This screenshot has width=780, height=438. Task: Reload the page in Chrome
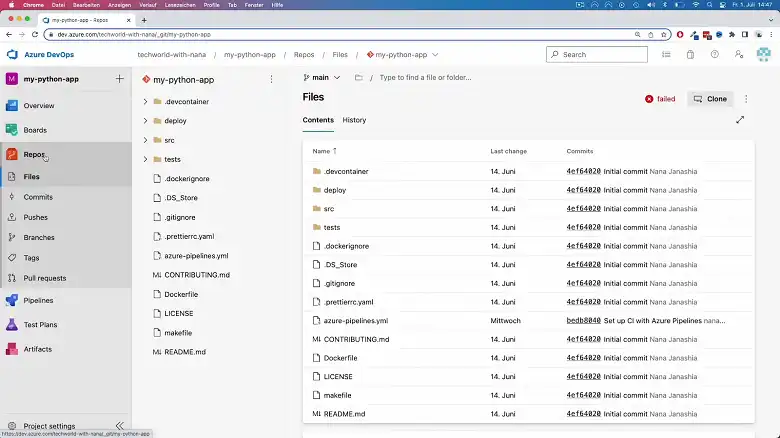[x=35, y=34]
